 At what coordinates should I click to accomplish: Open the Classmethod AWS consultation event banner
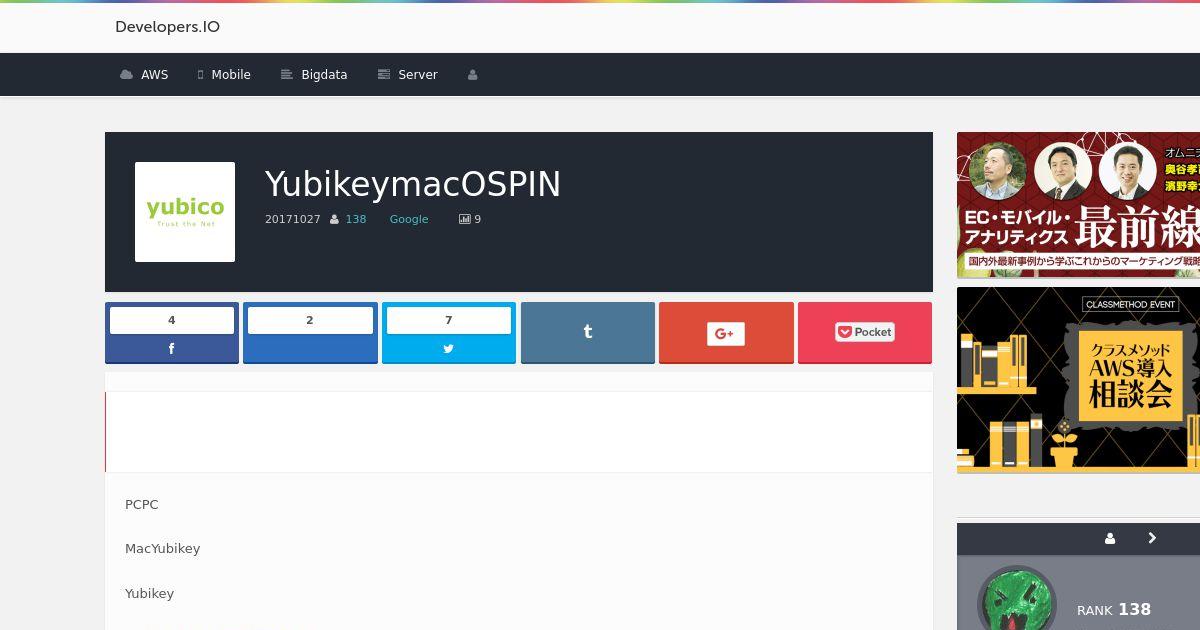[1078, 380]
